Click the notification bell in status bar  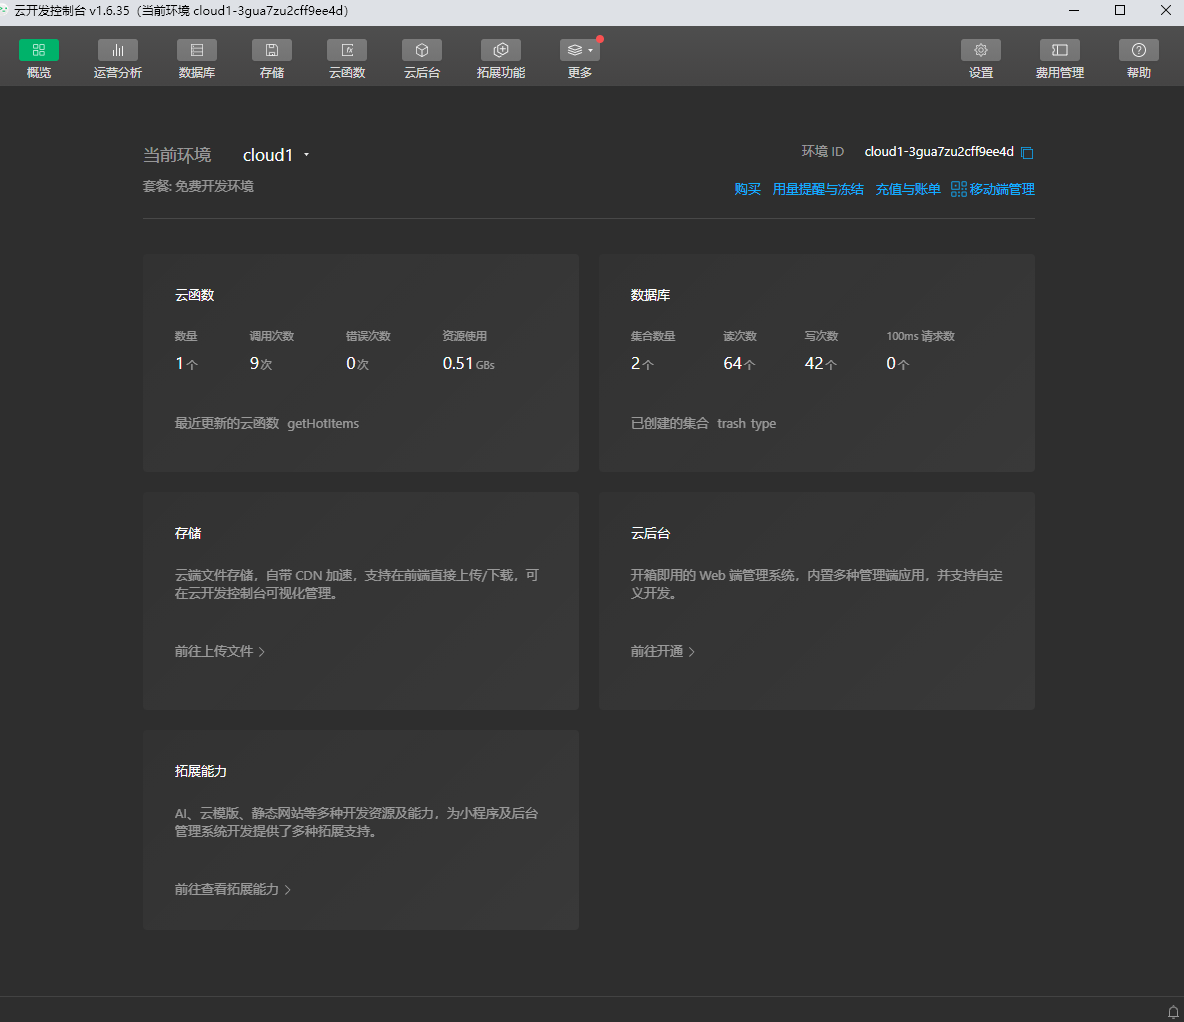1173,1011
